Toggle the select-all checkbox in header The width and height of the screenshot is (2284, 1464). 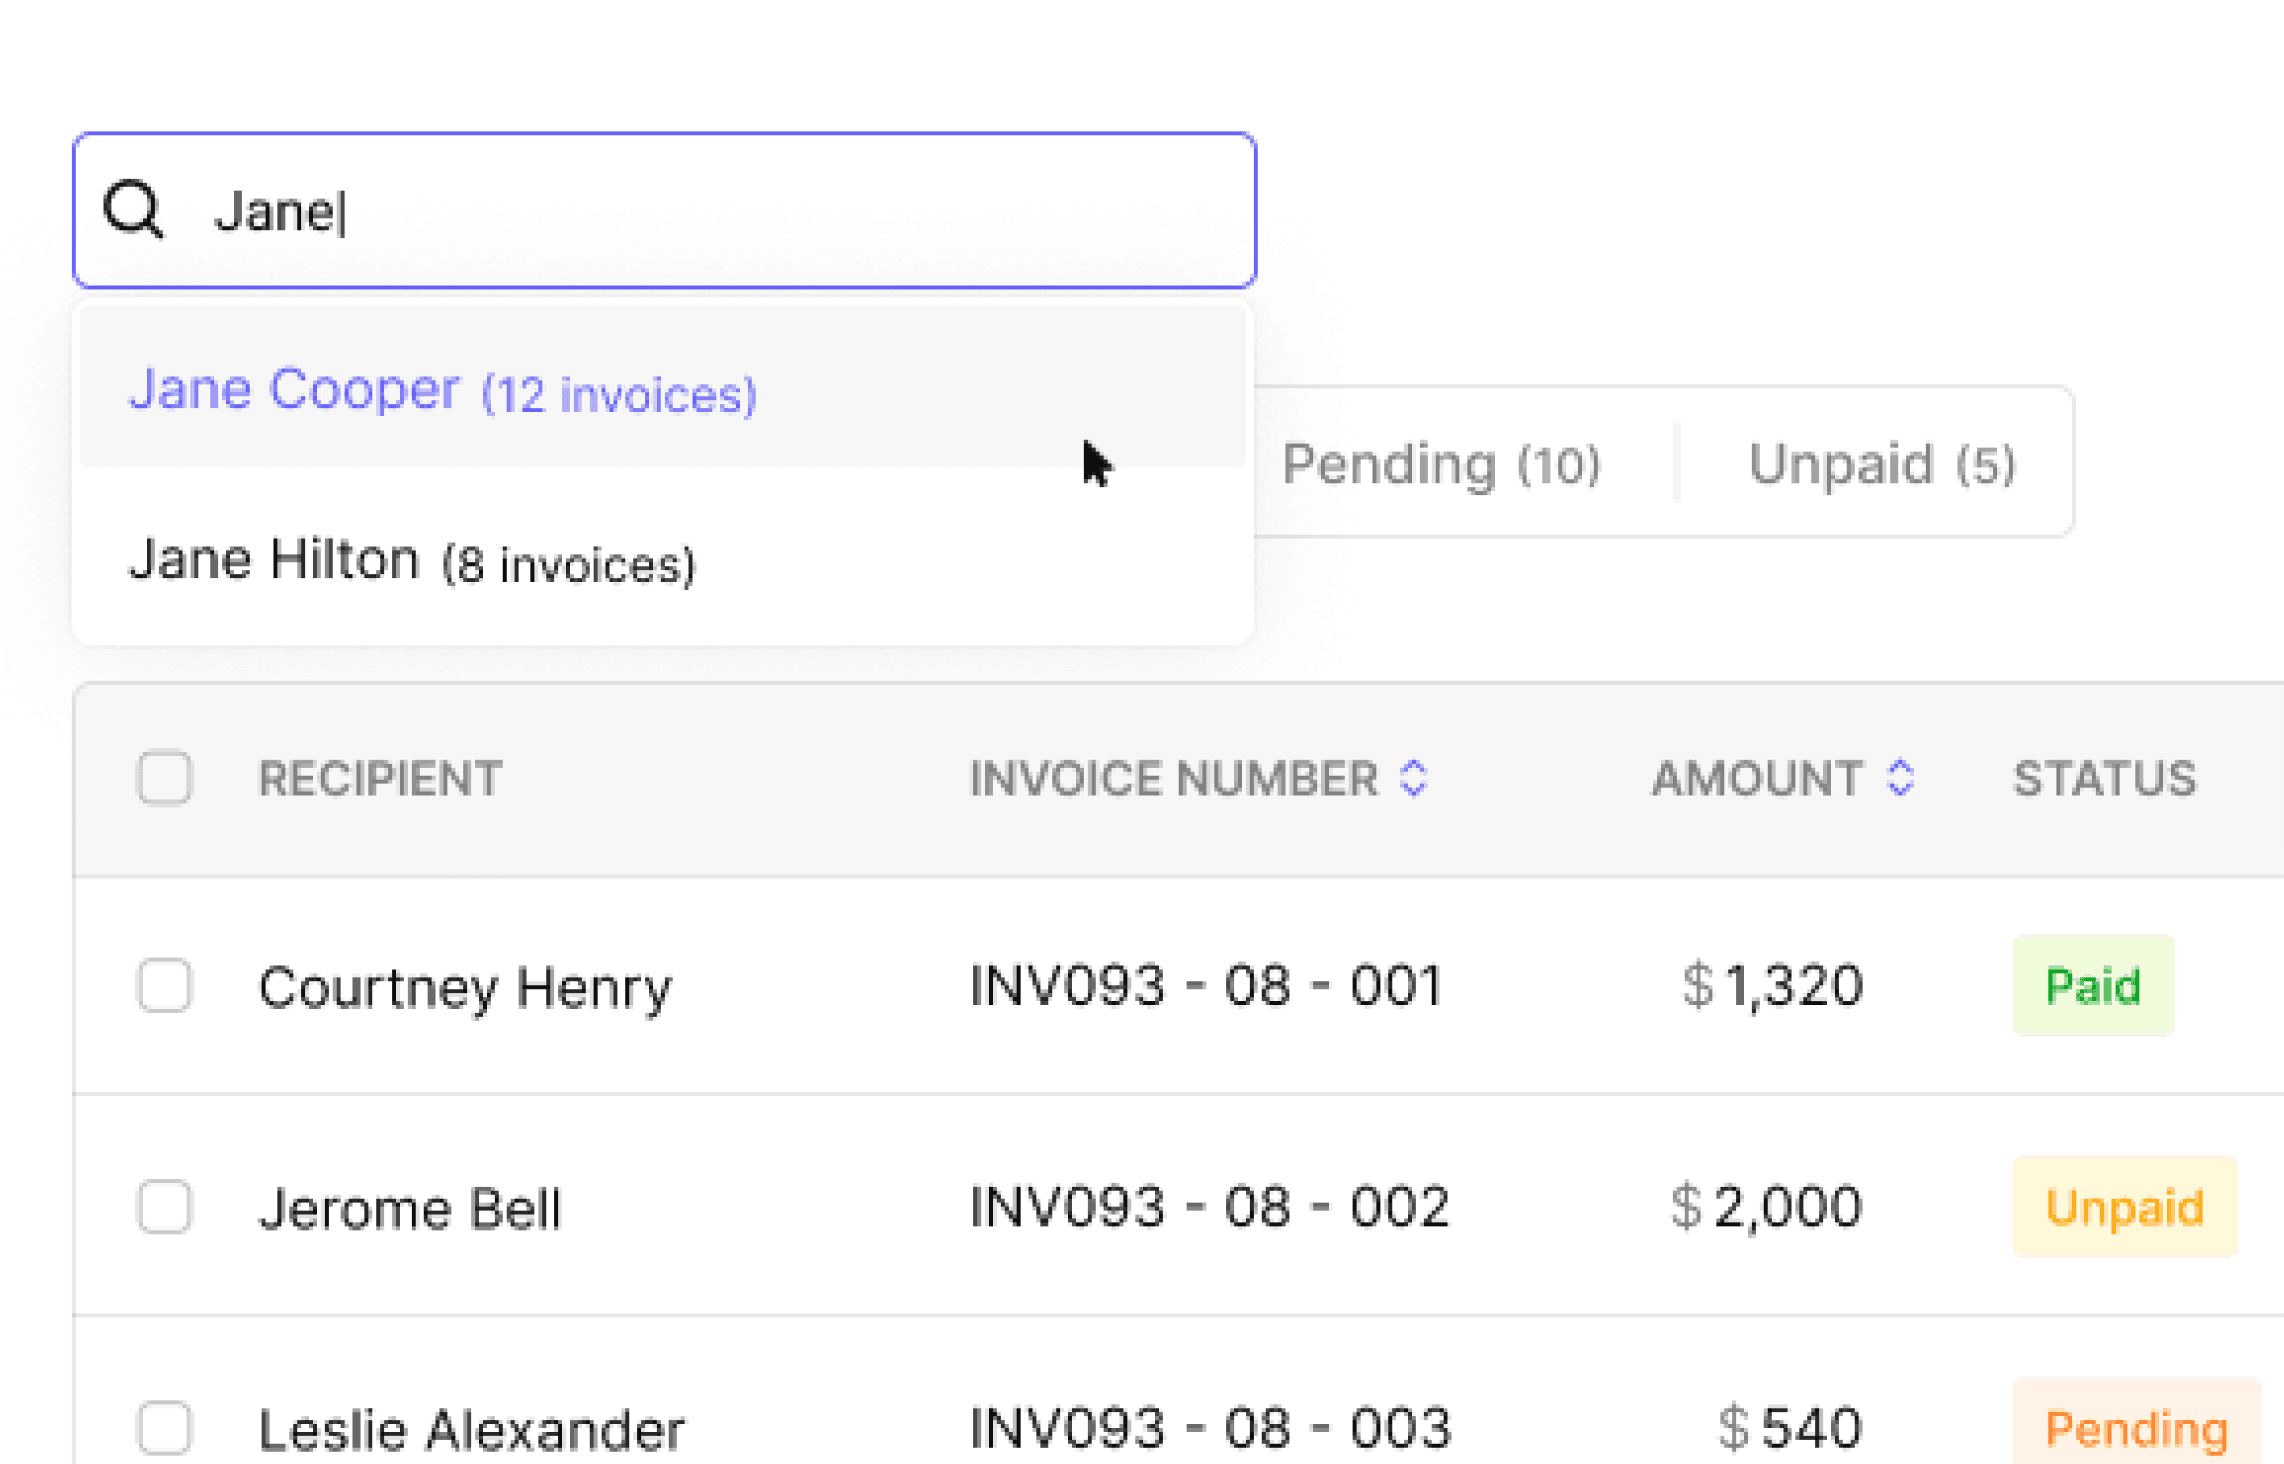tap(165, 778)
